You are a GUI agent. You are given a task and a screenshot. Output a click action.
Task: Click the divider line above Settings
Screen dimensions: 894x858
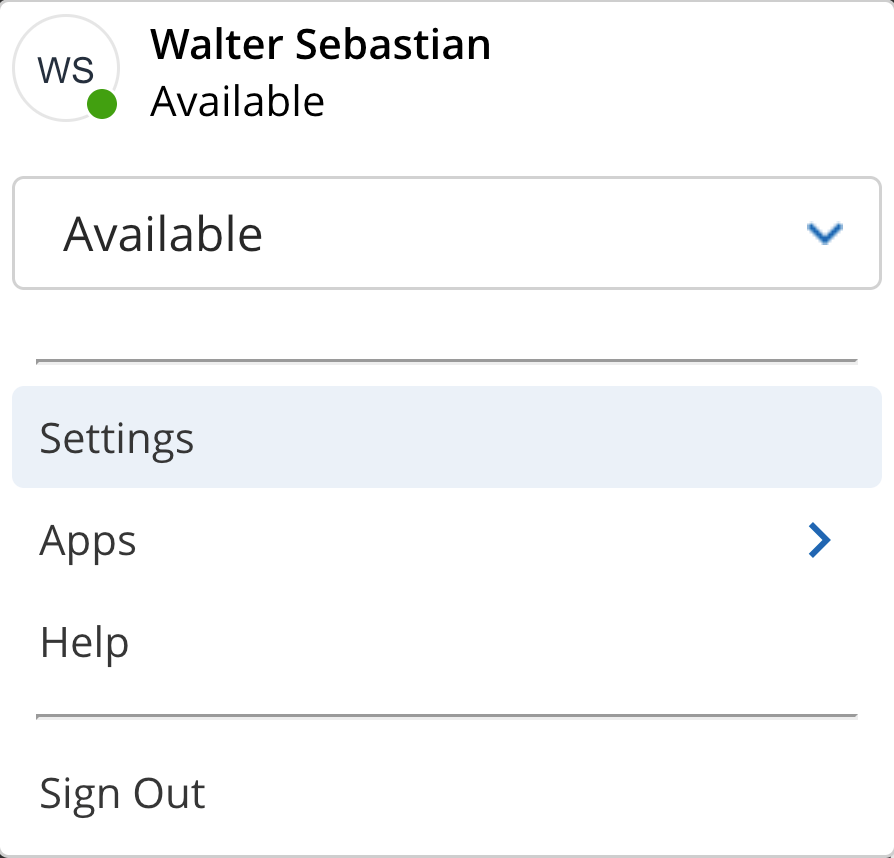coord(446,360)
